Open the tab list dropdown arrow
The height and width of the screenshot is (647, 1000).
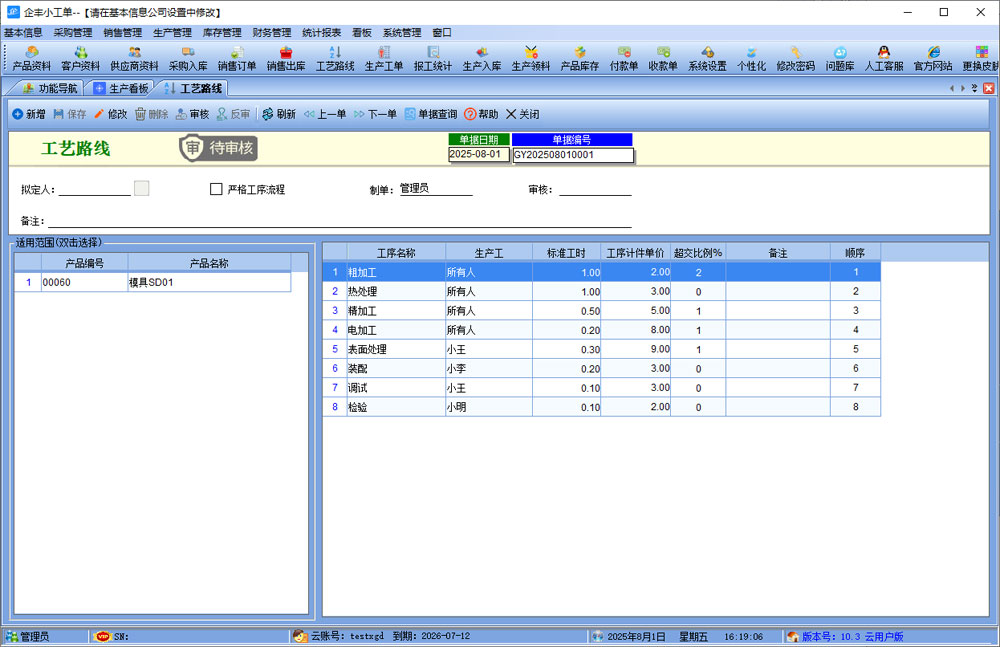[974, 89]
